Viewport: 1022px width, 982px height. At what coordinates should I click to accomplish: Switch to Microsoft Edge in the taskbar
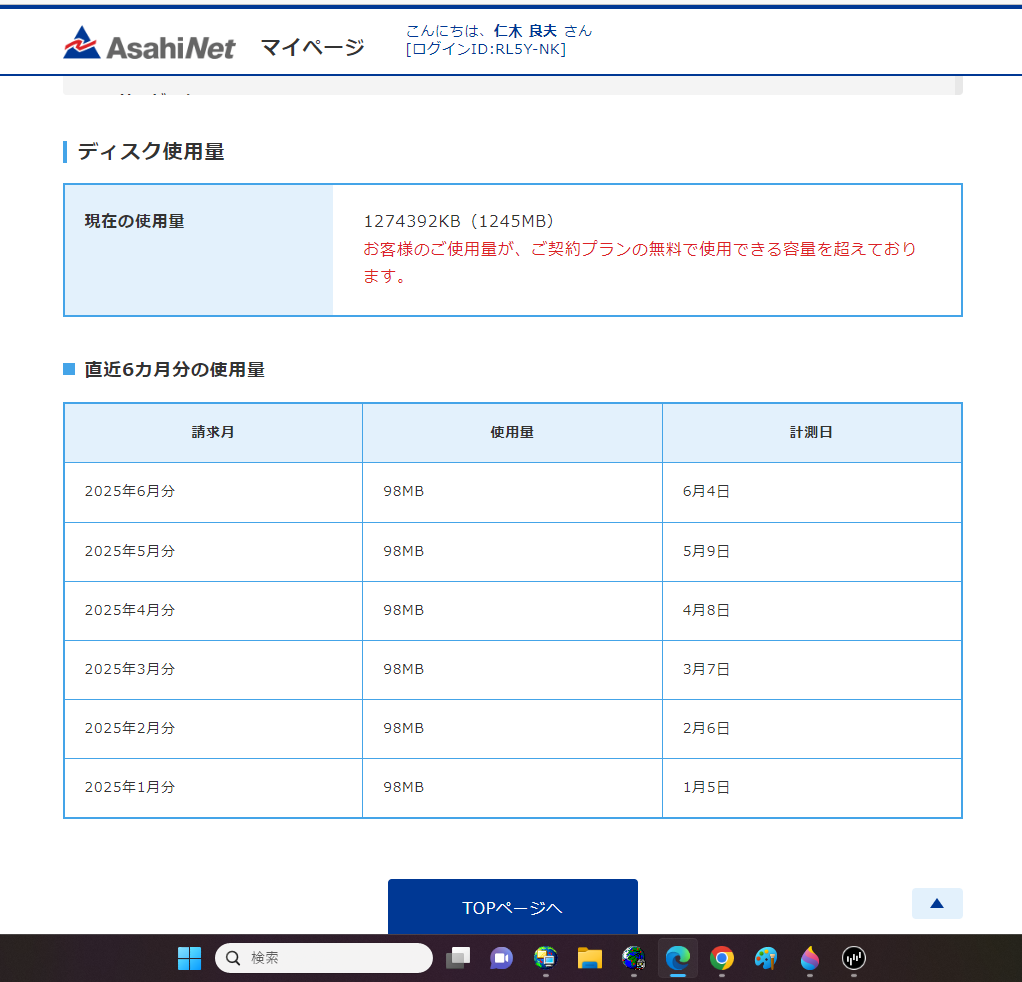click(677, 958)
